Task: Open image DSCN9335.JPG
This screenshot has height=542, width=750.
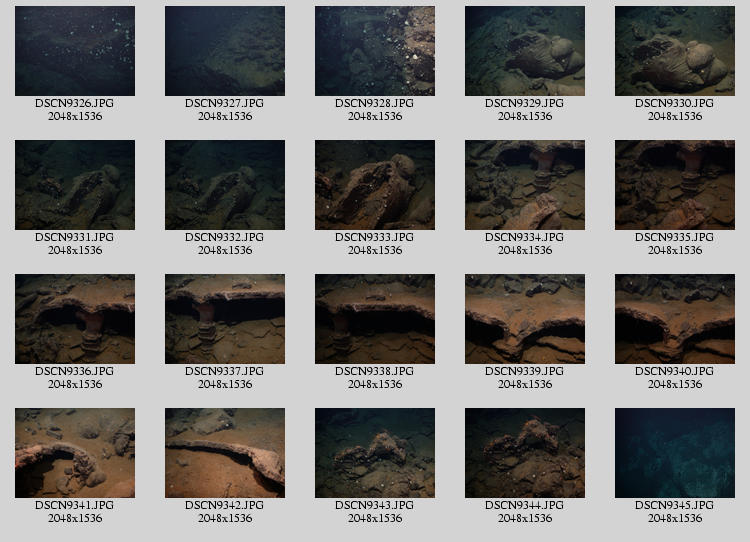Action: point(675,185)
